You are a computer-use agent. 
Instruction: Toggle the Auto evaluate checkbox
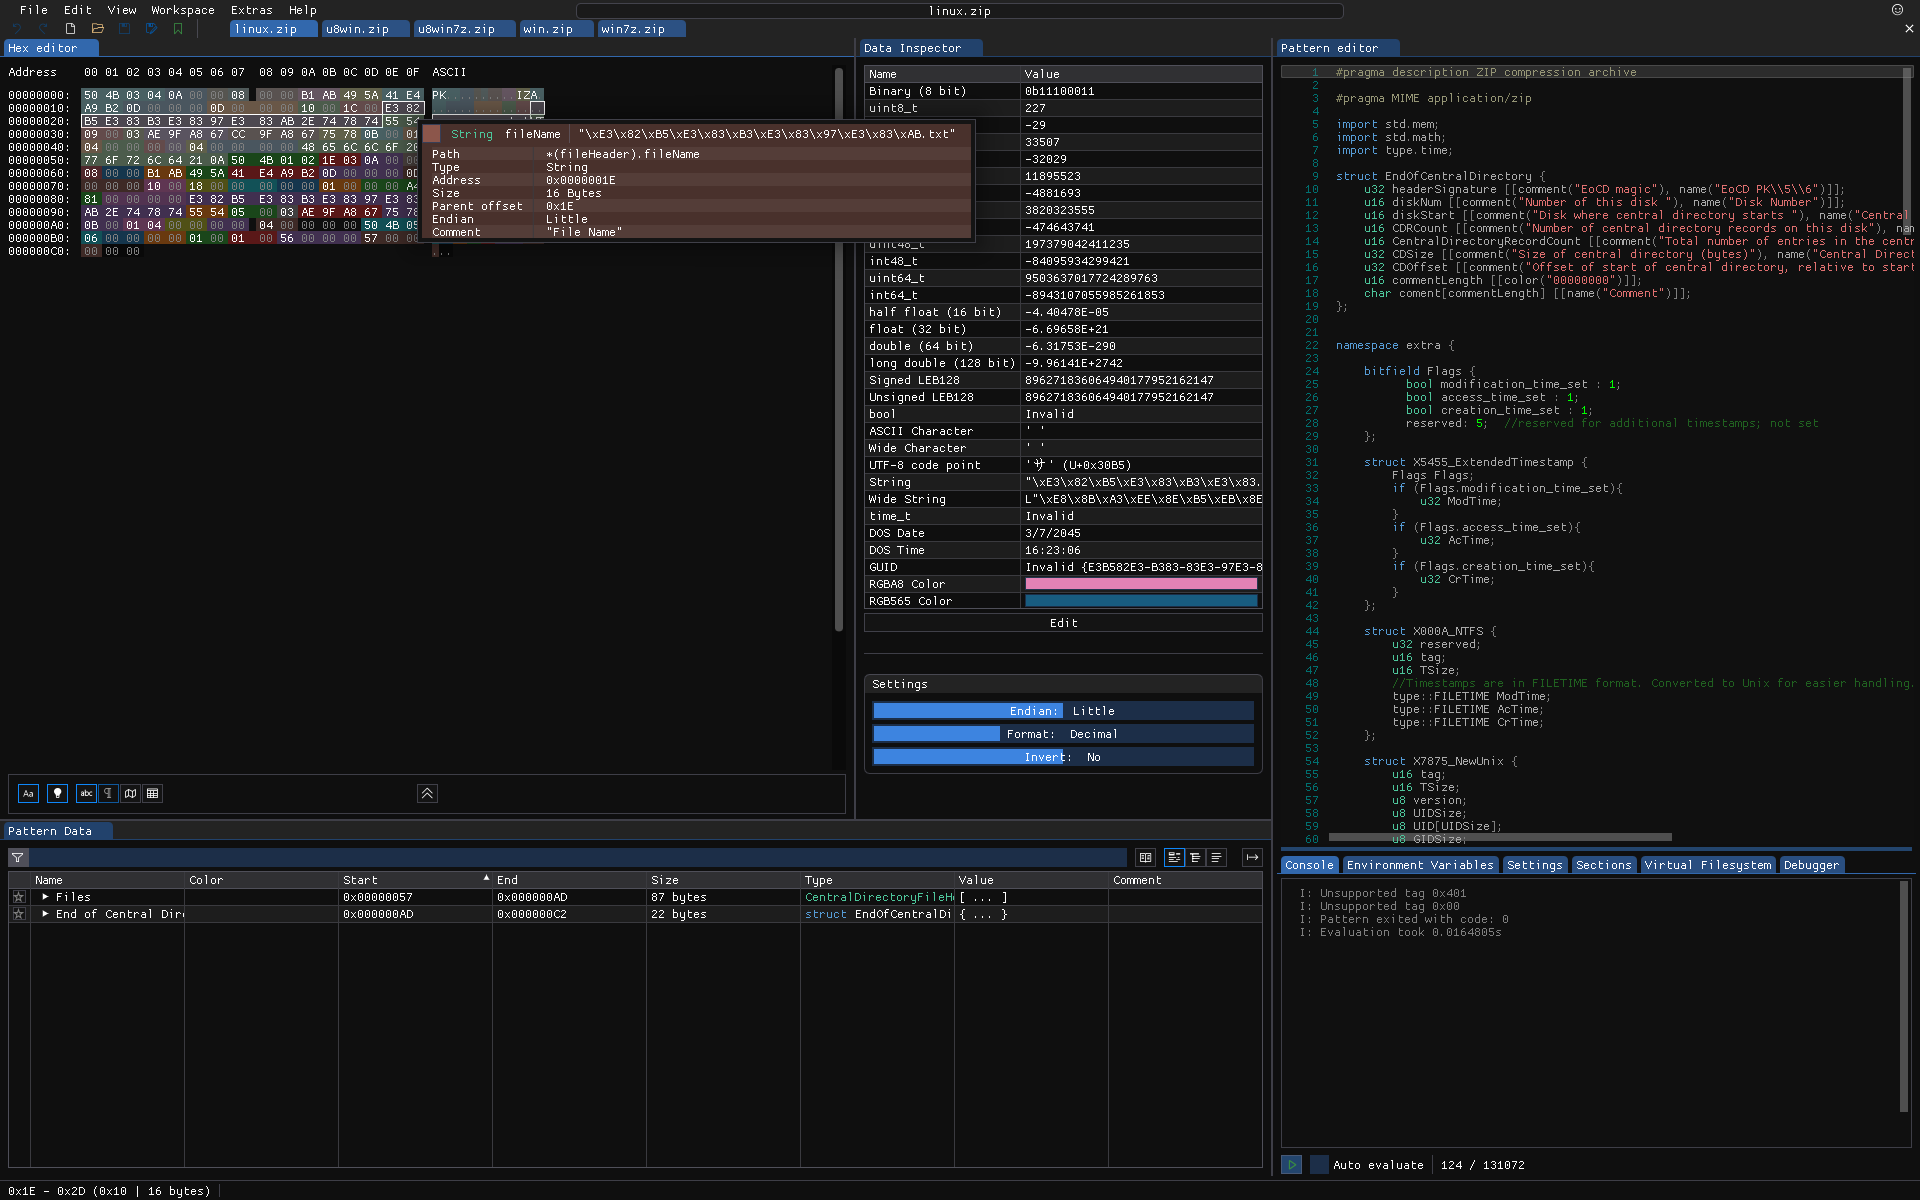(1319, 1164)
